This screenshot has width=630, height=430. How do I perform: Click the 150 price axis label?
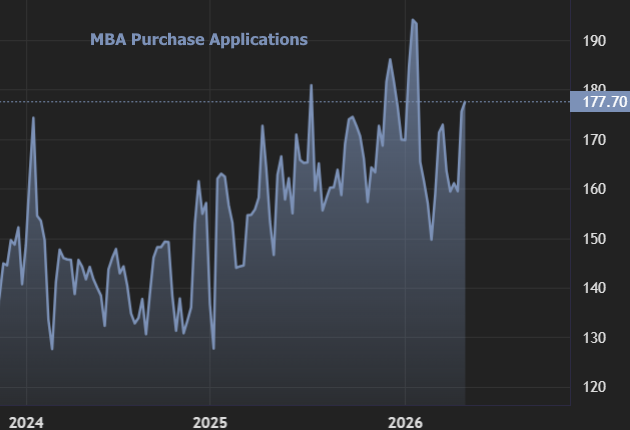594,239
